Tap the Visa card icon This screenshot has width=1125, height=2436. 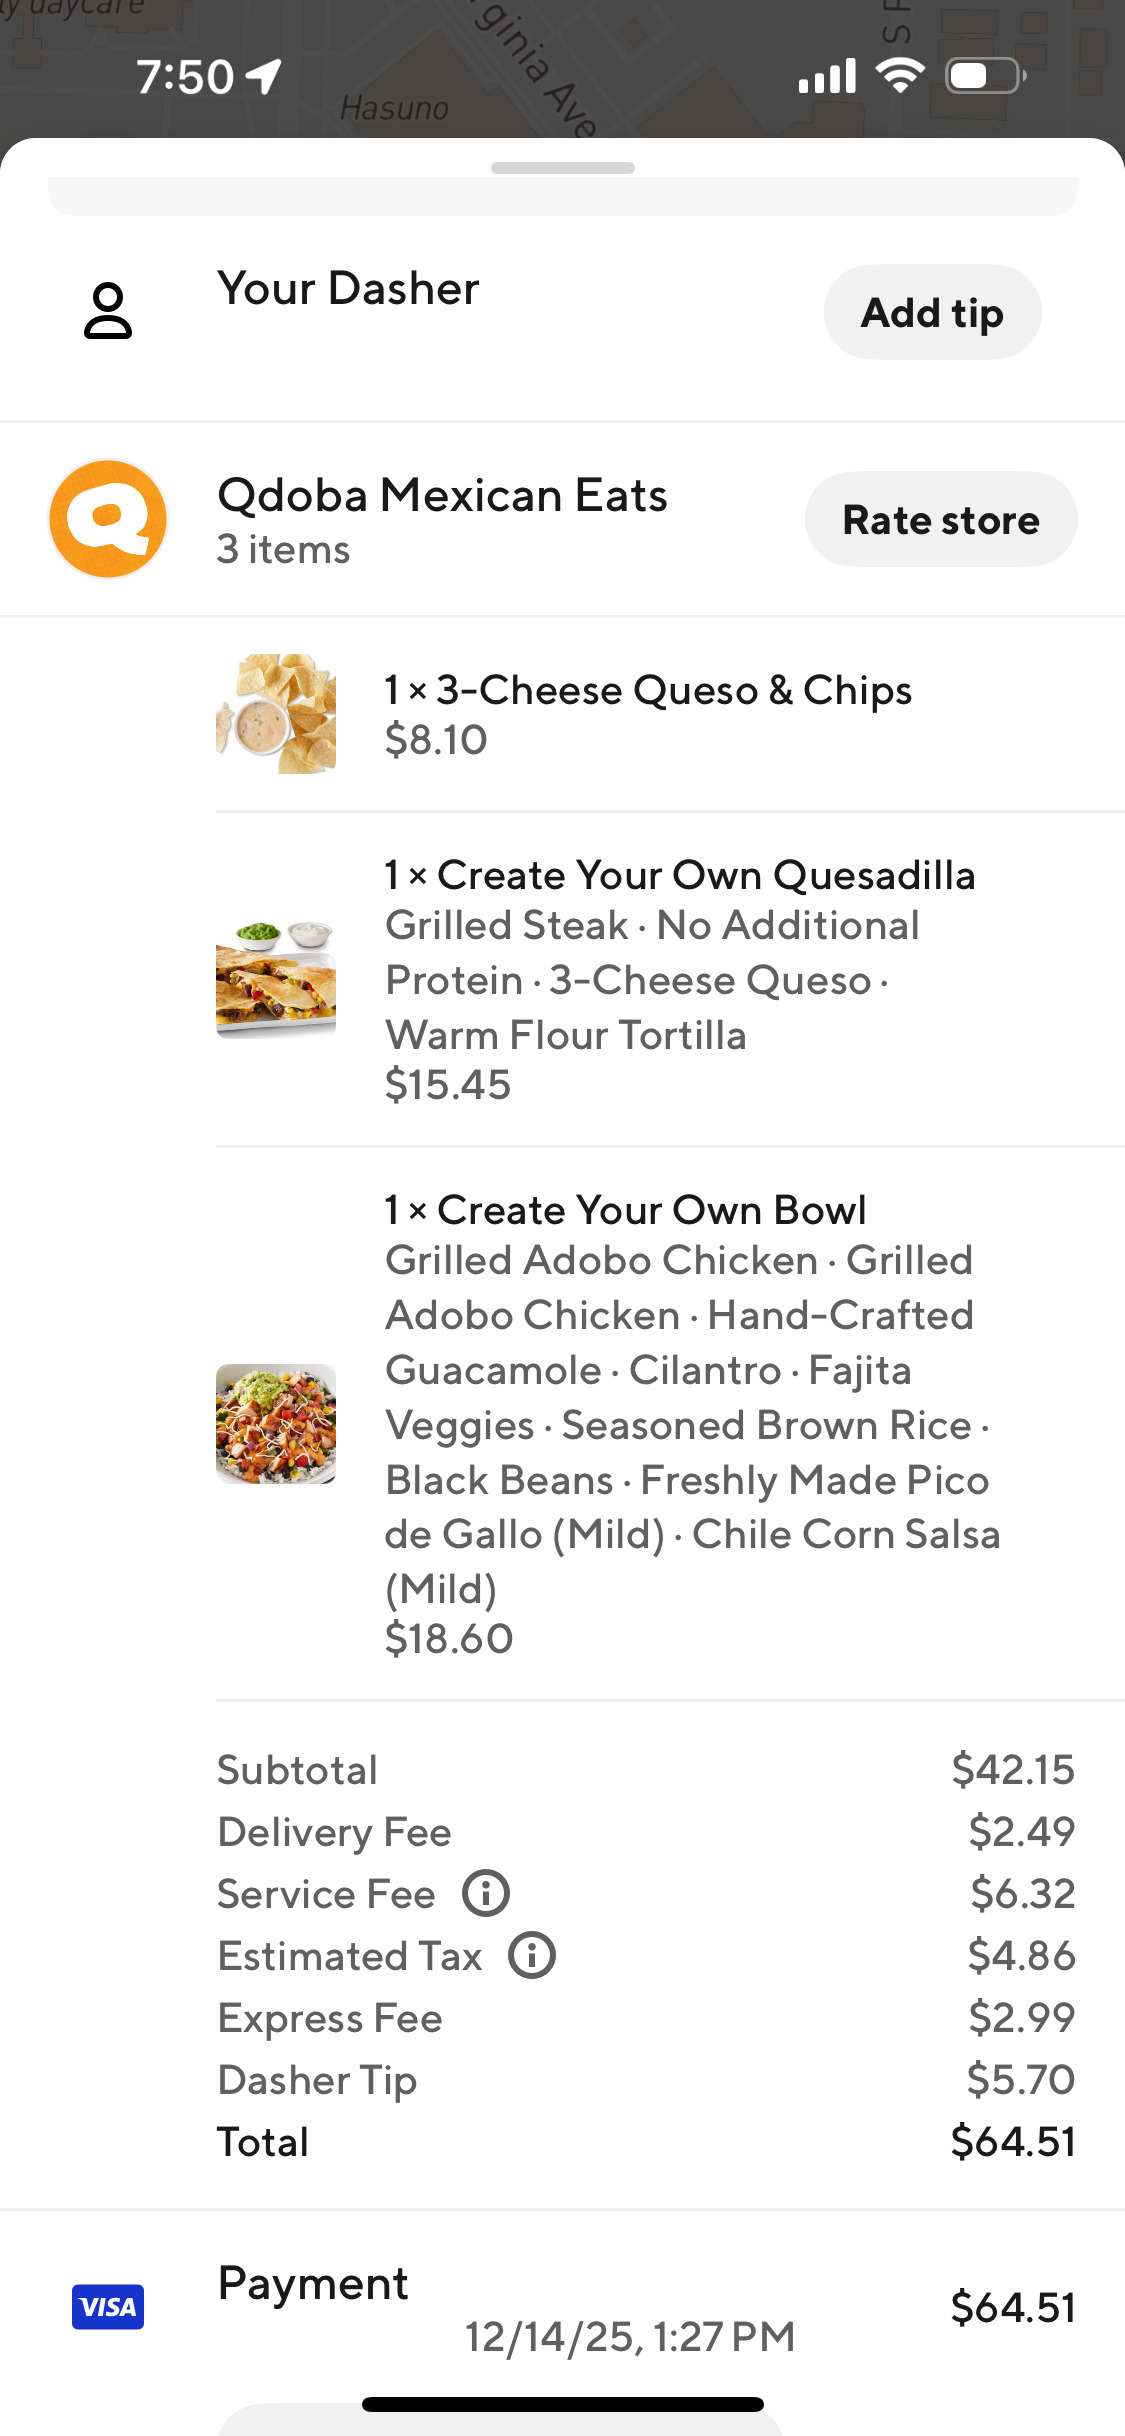108,2307
